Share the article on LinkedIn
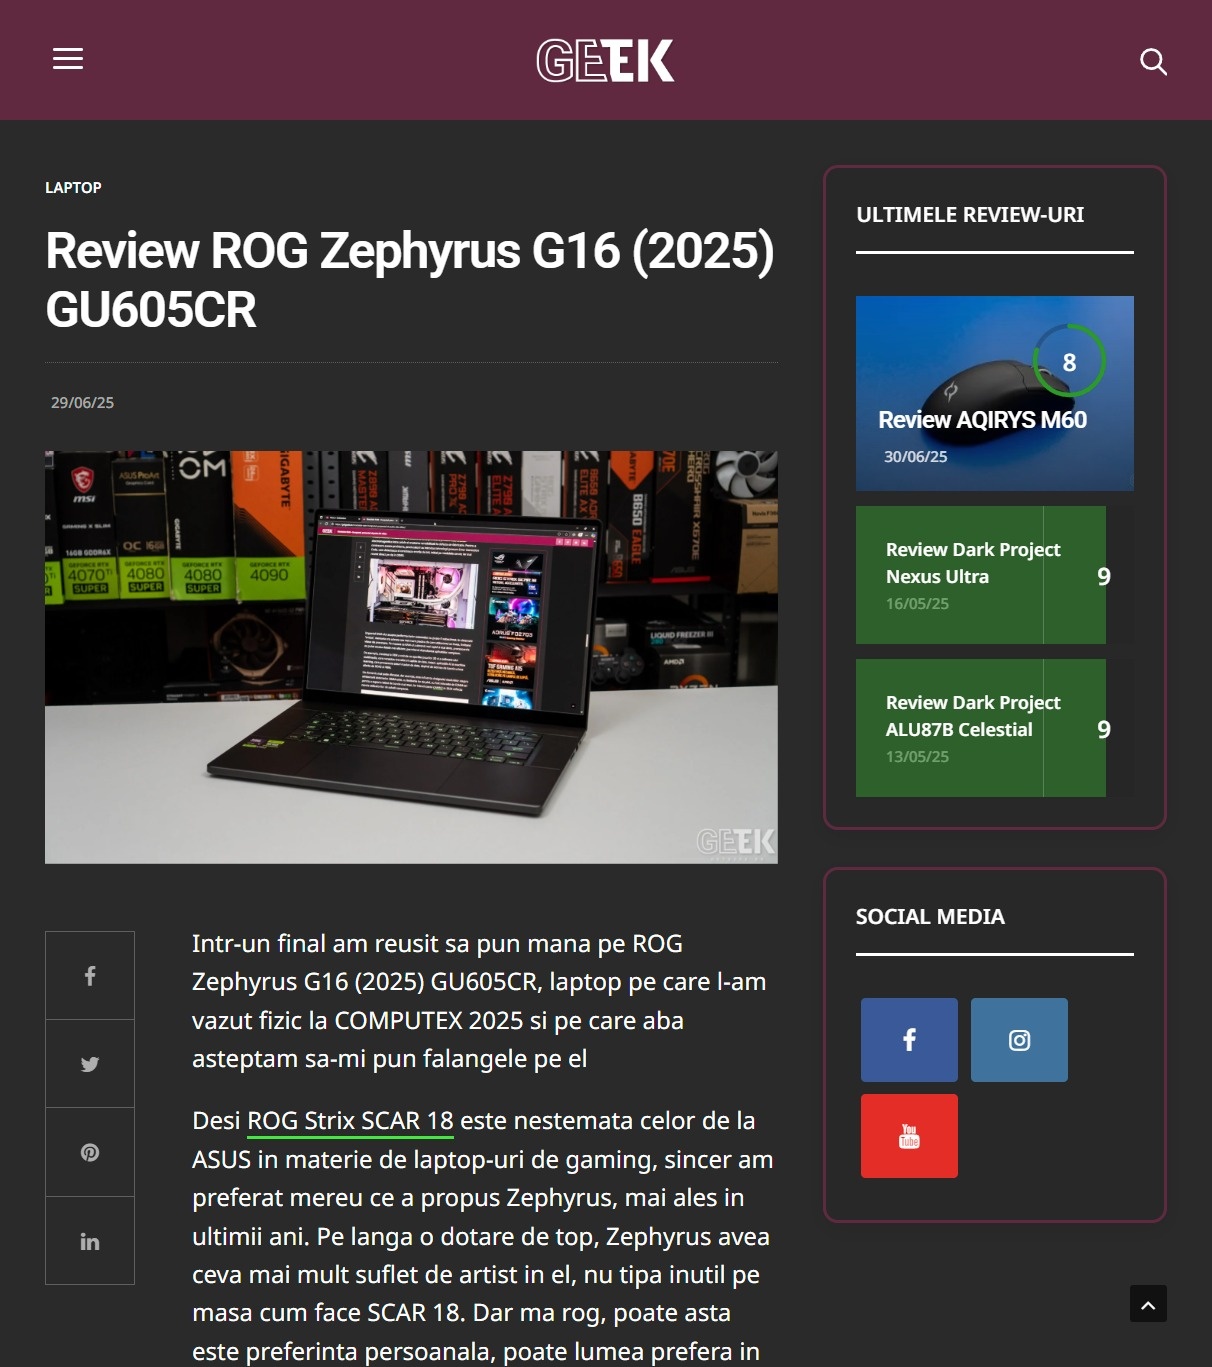 (90, 1241)
